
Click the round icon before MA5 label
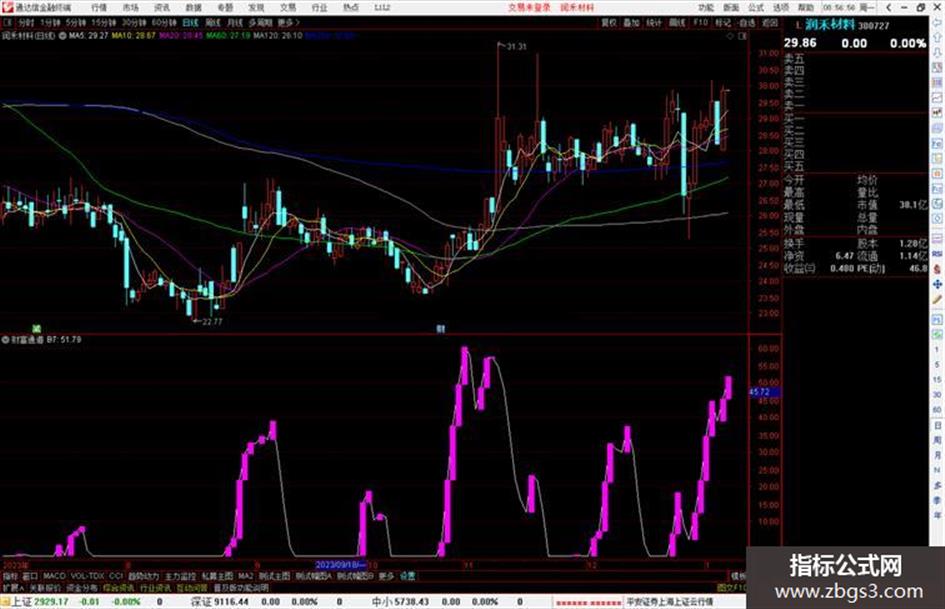[62, 36]
